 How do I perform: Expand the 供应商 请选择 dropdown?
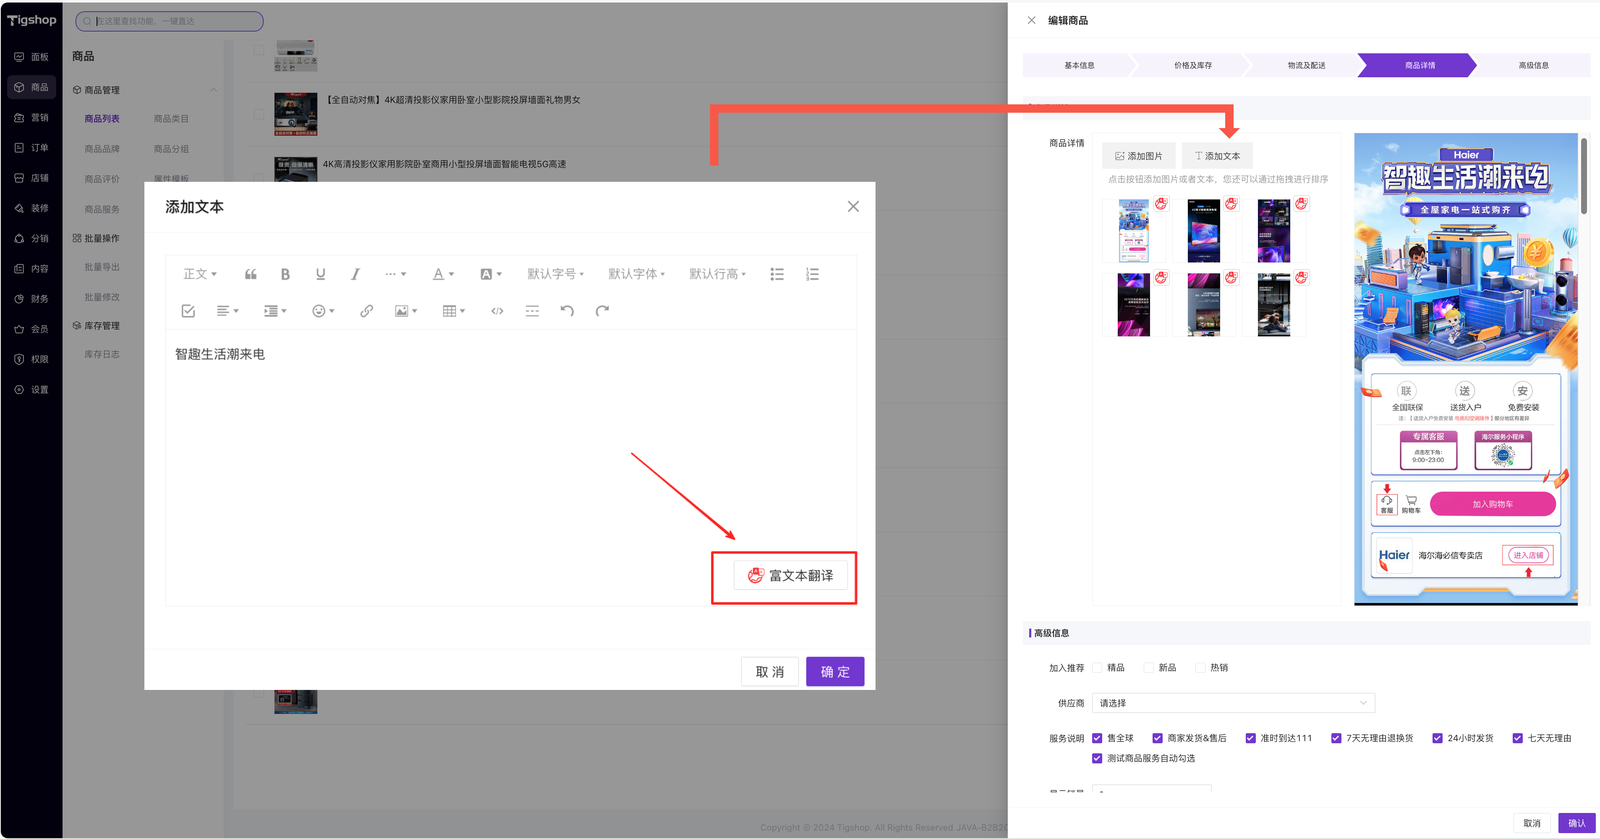click(1233, 703)
